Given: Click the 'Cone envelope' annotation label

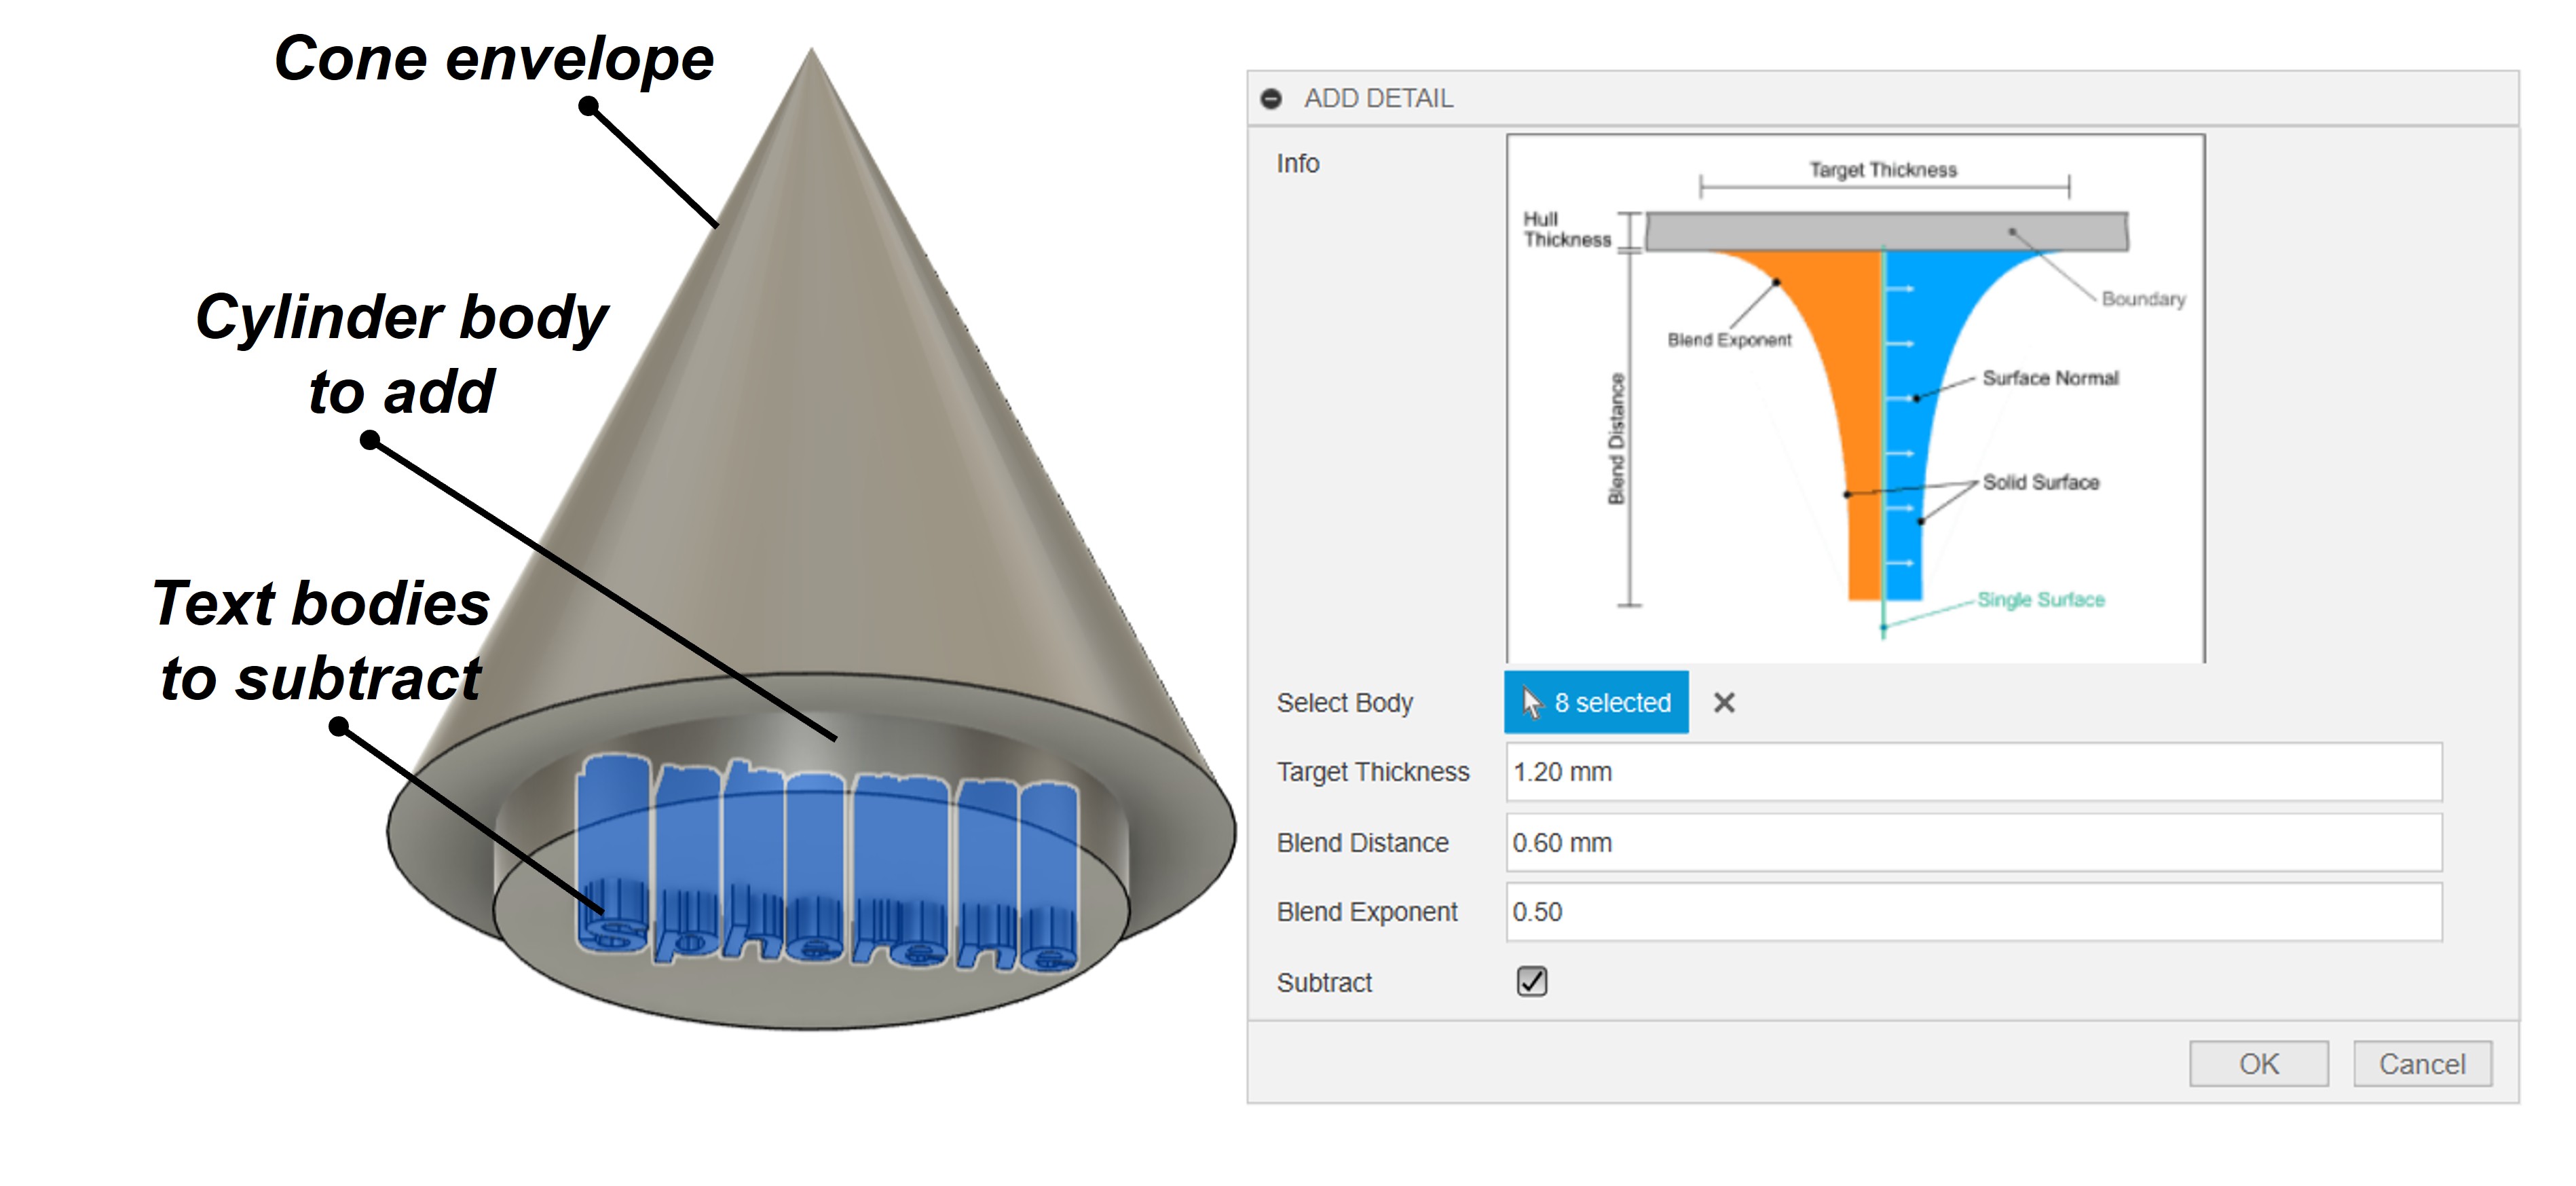Looking at the screenshot, I should 494,58.
